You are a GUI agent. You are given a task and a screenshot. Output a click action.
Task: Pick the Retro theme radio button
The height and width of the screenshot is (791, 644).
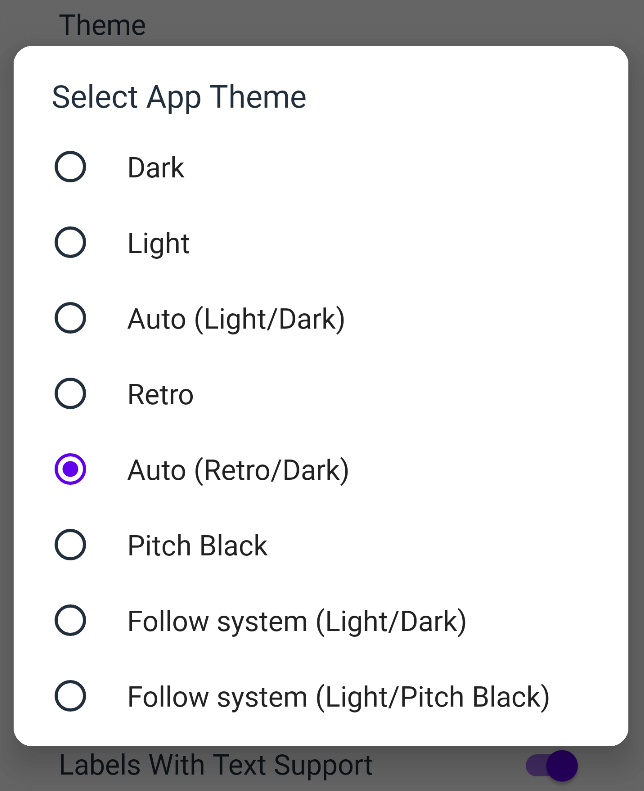[x=70, y=393]
